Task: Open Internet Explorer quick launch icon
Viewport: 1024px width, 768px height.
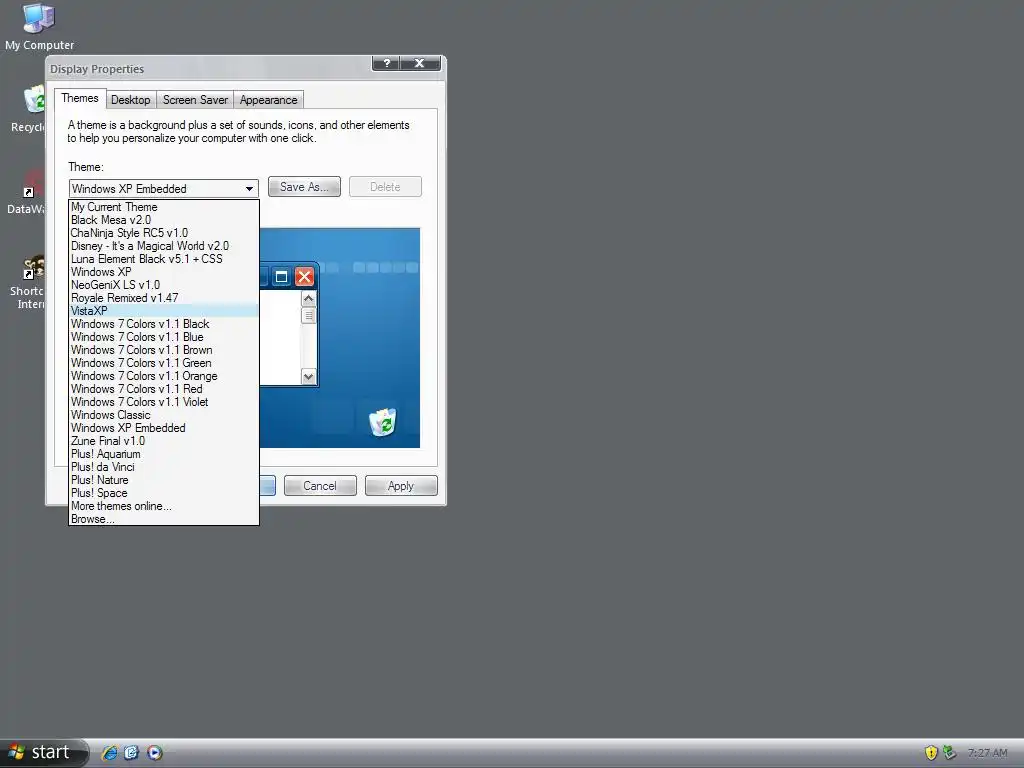Action: click(x=110, y=752)
